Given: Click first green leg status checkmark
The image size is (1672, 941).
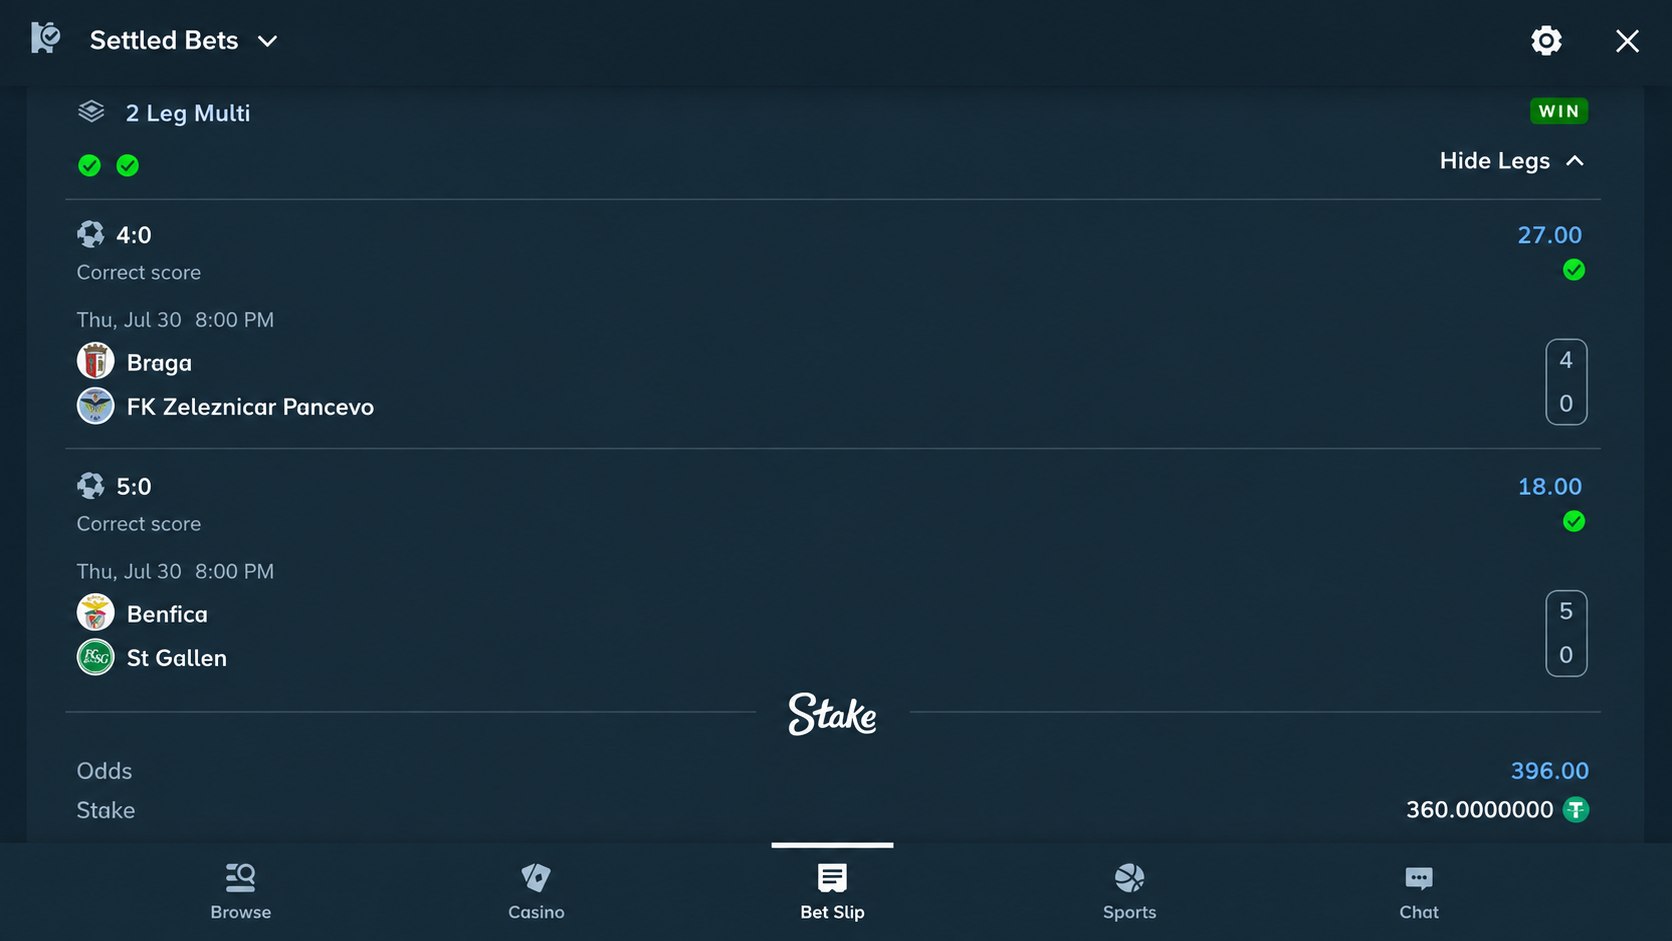Looking at the screenshot, I should (x=89, y=165).
